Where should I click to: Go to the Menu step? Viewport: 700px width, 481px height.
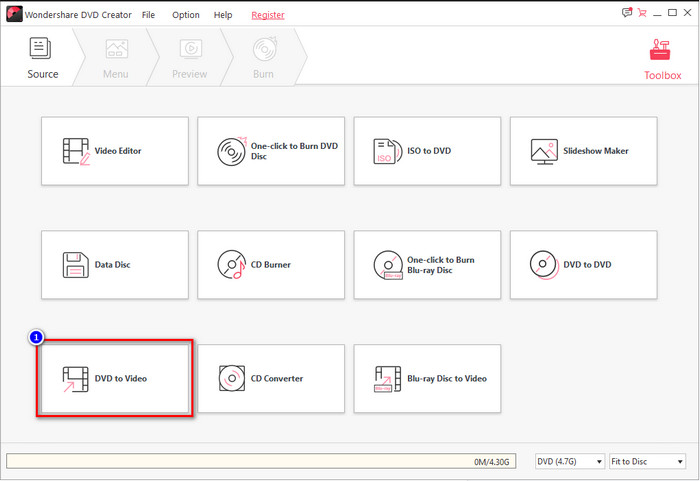click(x=116, y=58)
